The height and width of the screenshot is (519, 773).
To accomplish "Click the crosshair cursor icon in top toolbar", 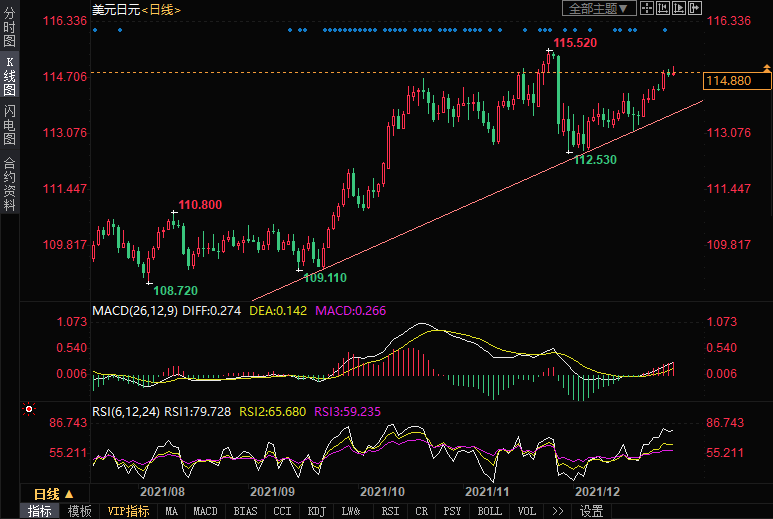I will coord(647,8).
